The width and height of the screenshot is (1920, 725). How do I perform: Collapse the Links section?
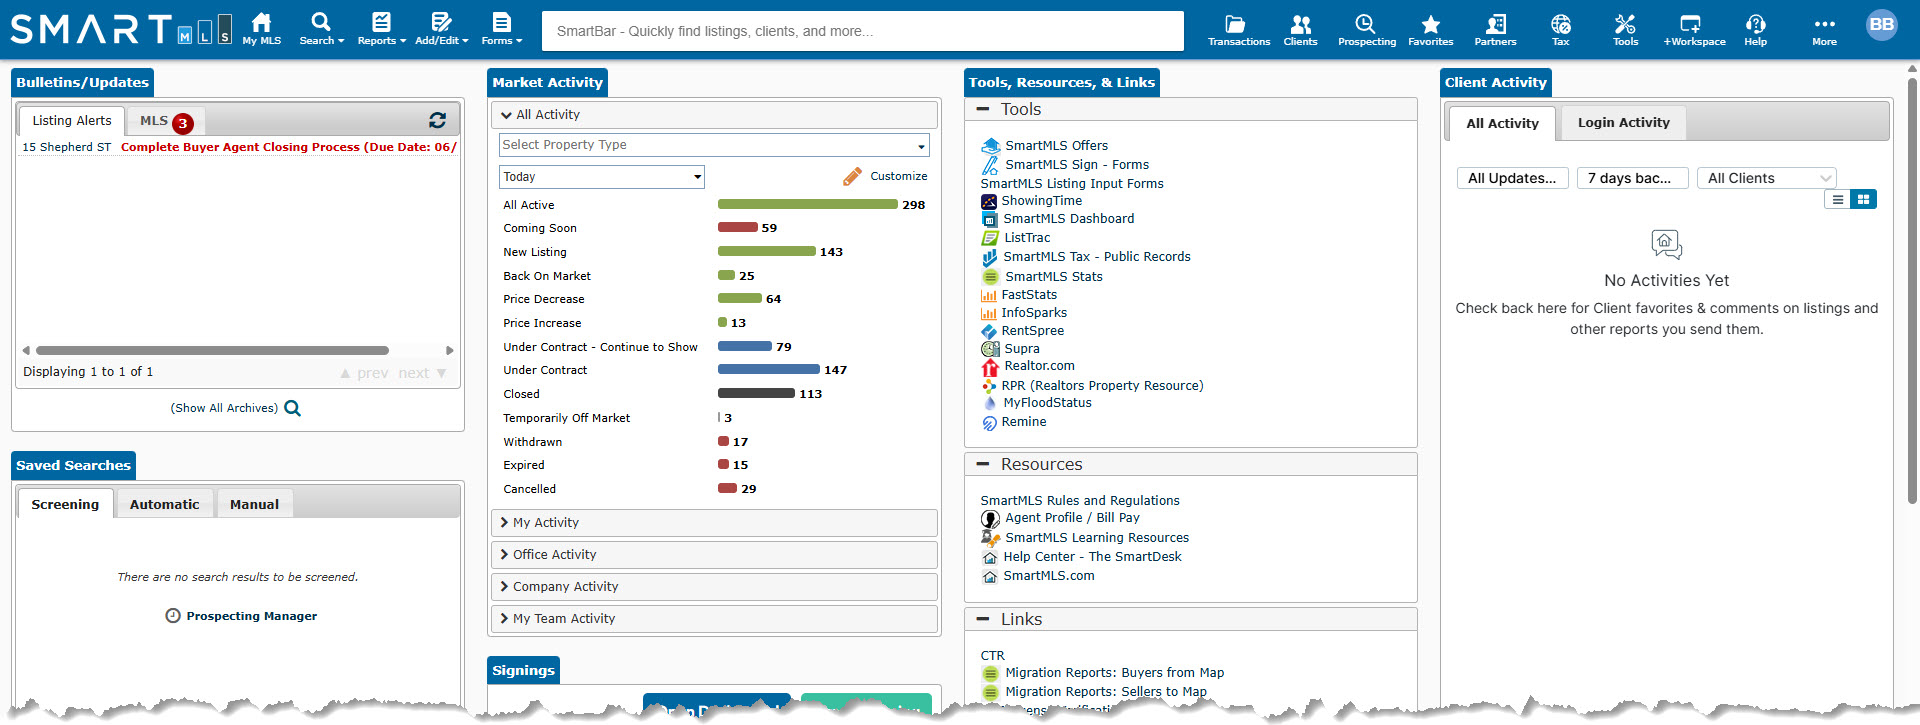pos(983,619)
